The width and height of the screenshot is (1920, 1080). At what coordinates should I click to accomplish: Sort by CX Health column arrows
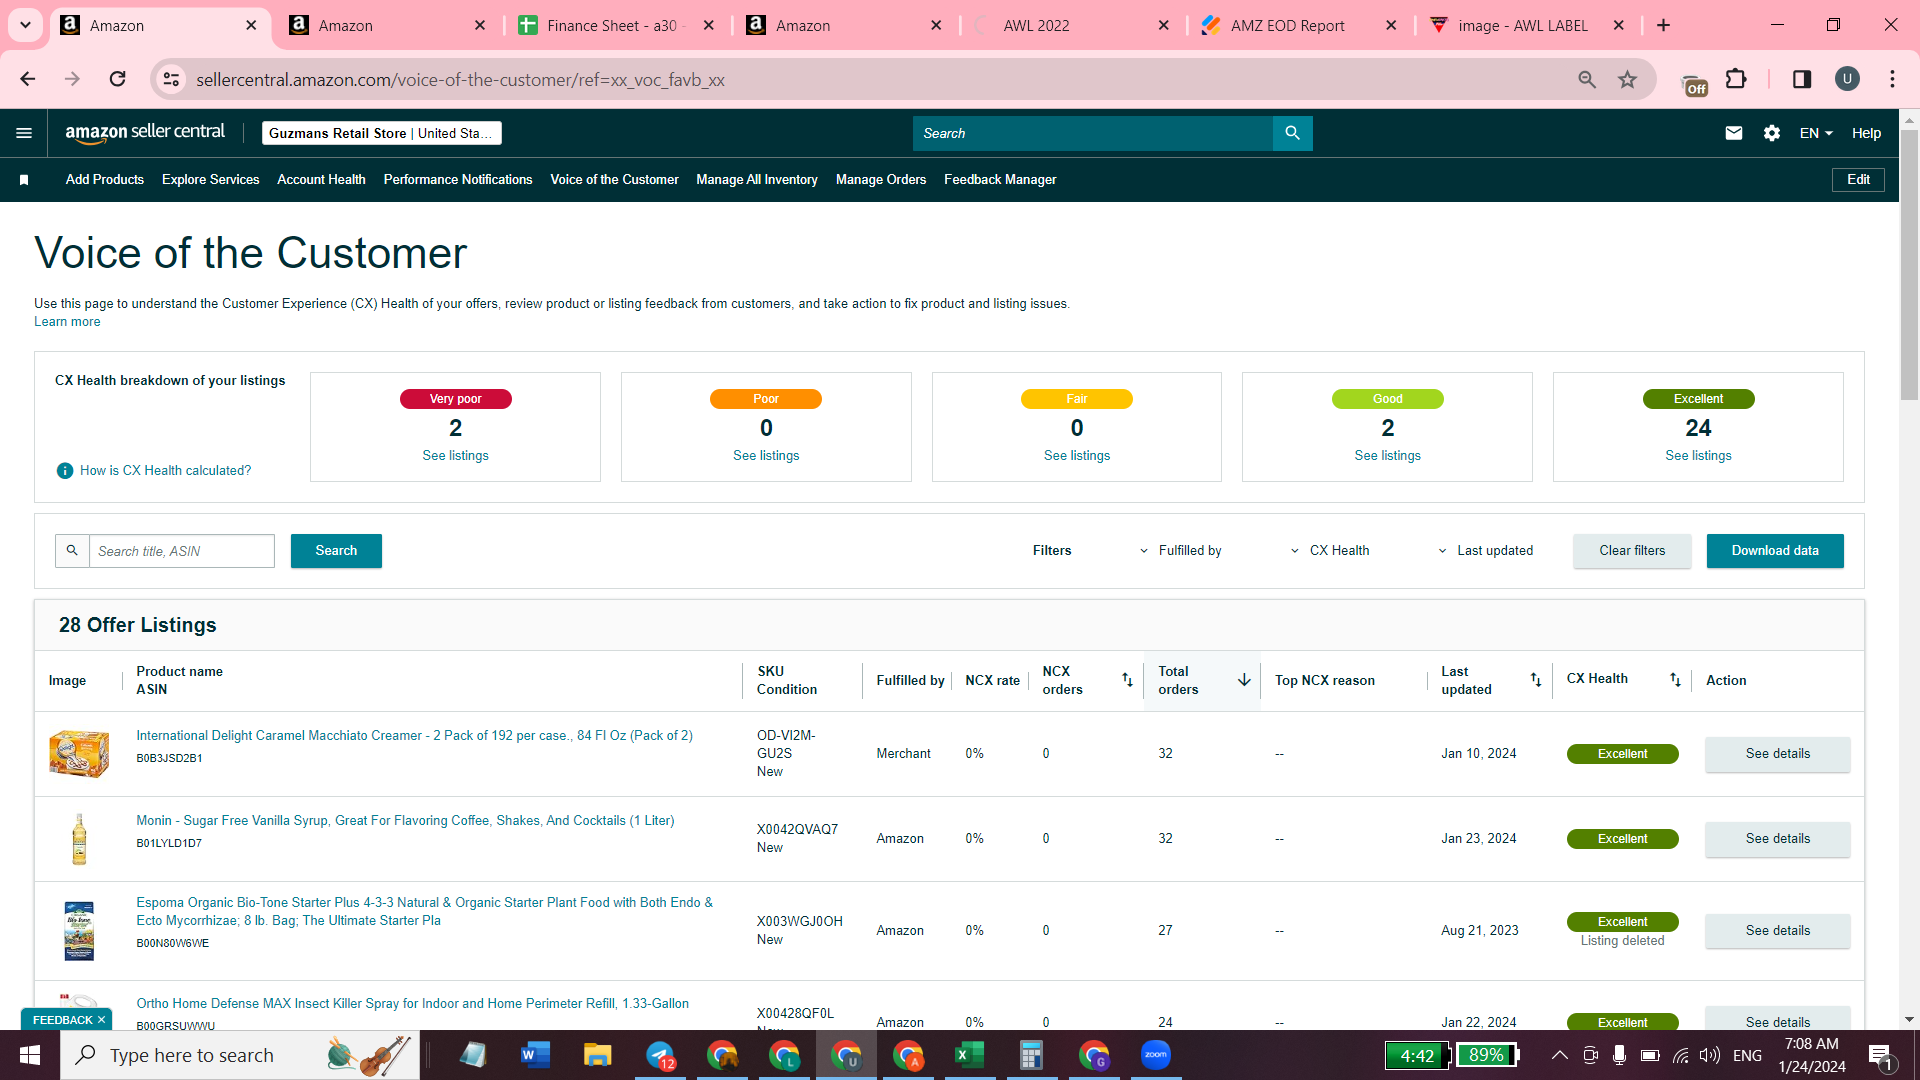pos(1675,680)
